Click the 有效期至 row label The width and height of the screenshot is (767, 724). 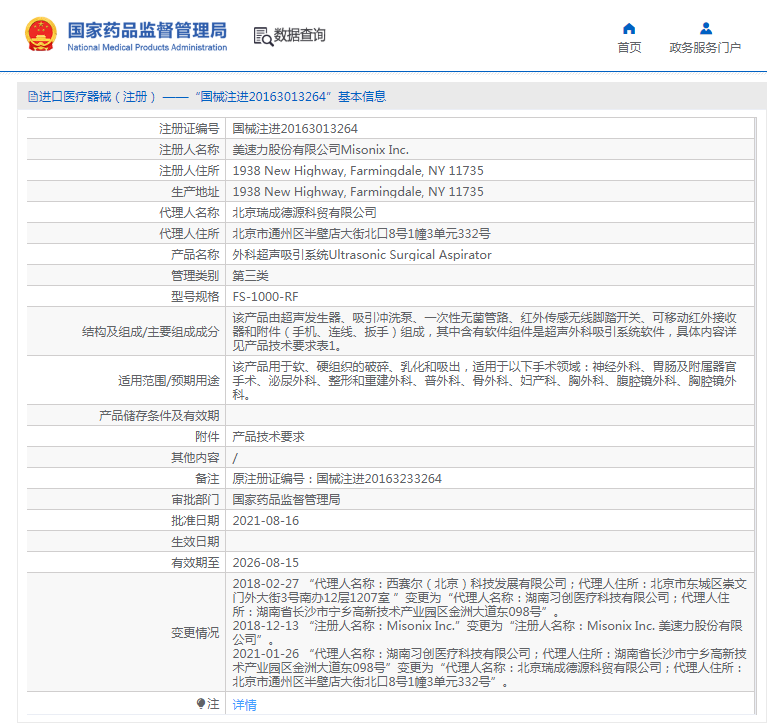(195, 563)
